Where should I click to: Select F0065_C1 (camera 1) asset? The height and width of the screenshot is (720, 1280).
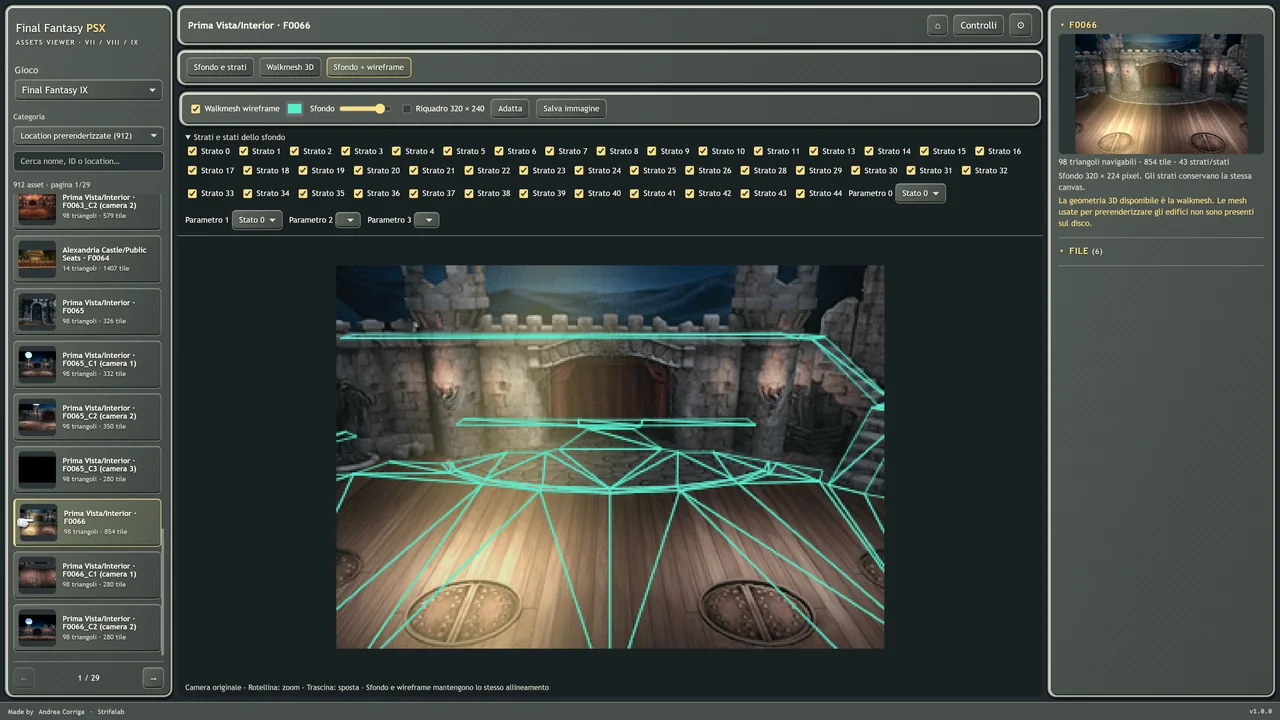click(x=87, y=364)
